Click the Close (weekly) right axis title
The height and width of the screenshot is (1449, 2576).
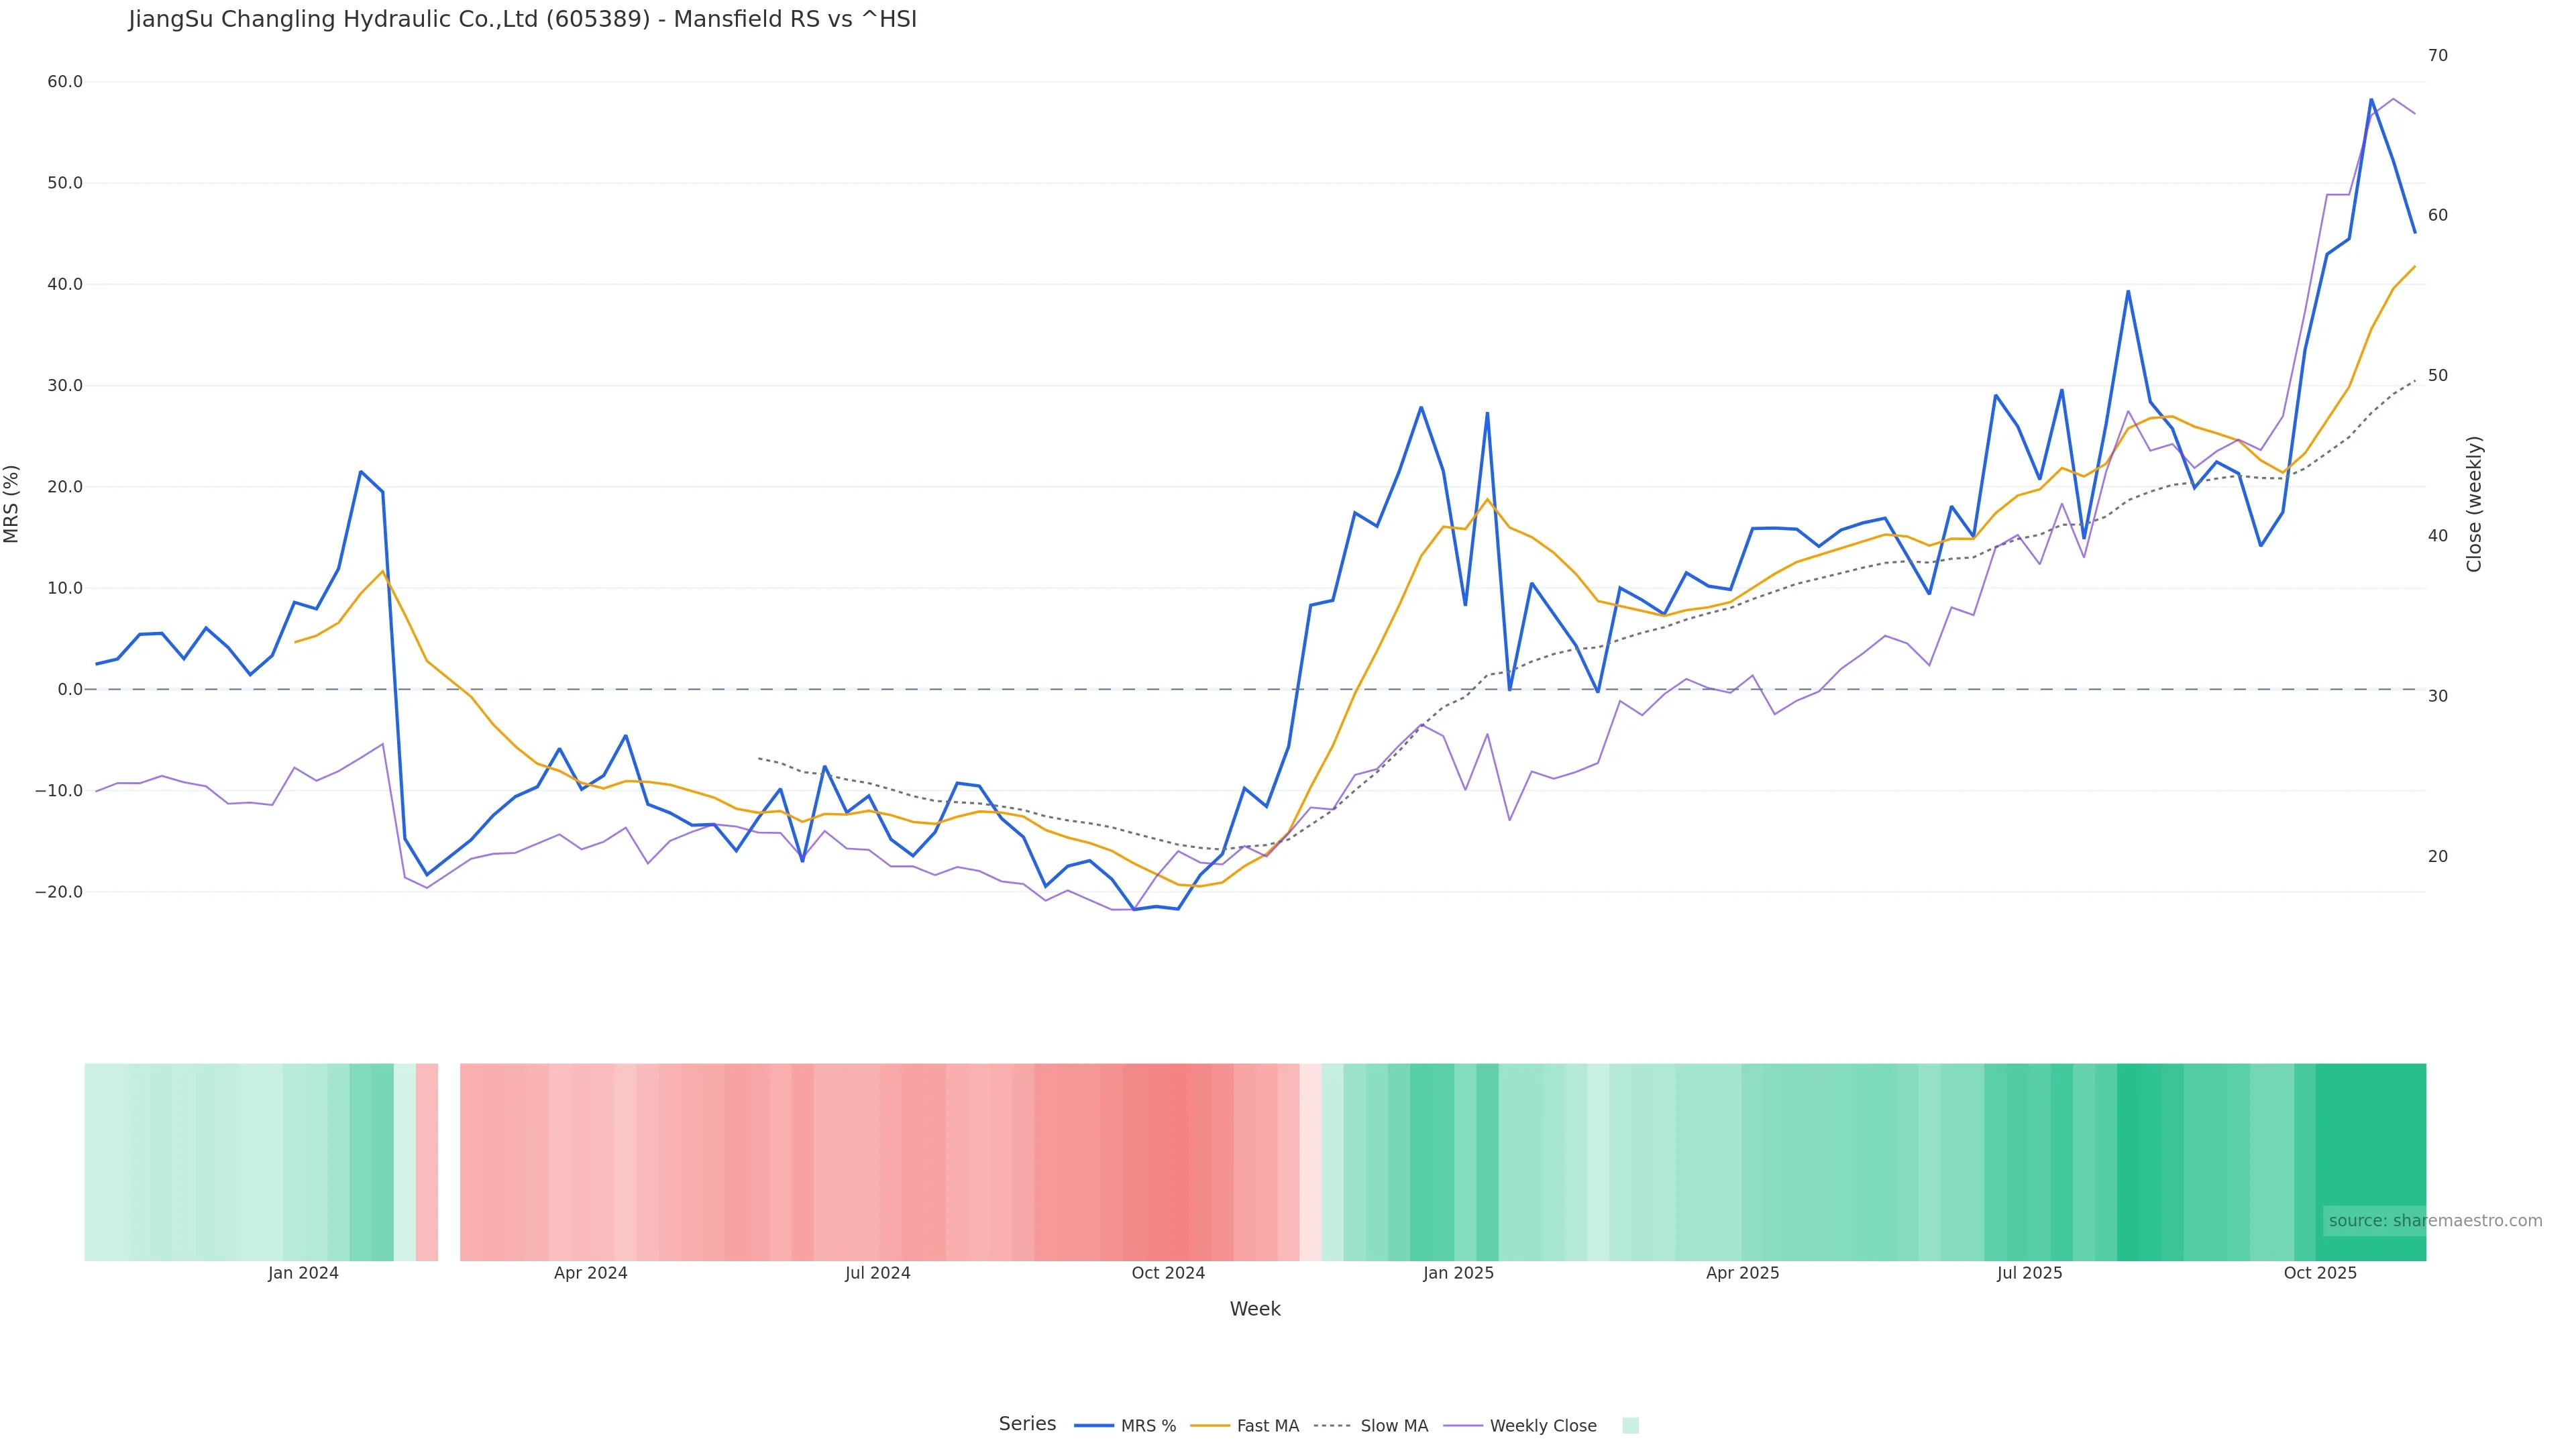click(2475, 504)
